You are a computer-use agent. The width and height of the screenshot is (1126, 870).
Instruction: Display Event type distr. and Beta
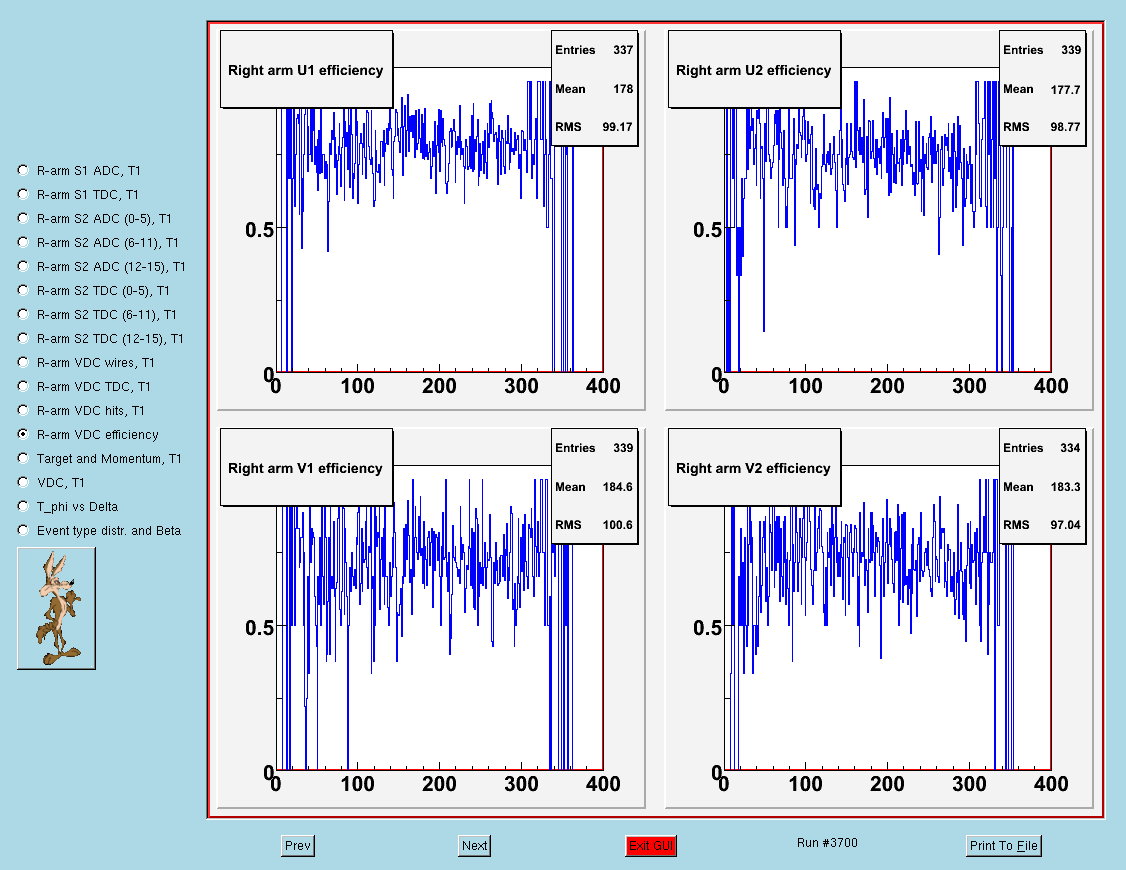(x=23, y=530)
